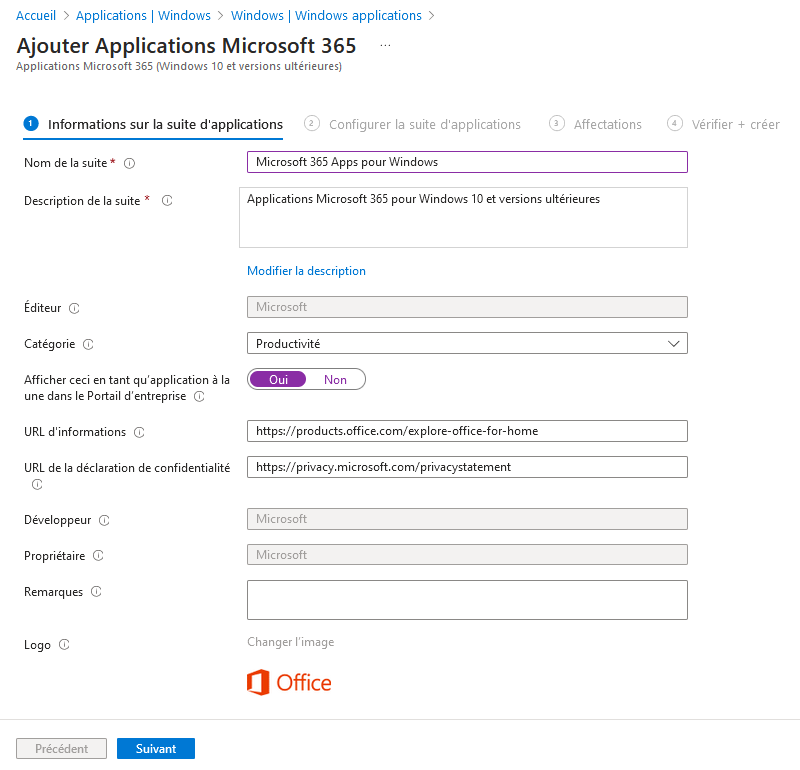Select Non for Portail d'entreprise display
The height and width of the screenshot is (770, 800).
[335, 380]
